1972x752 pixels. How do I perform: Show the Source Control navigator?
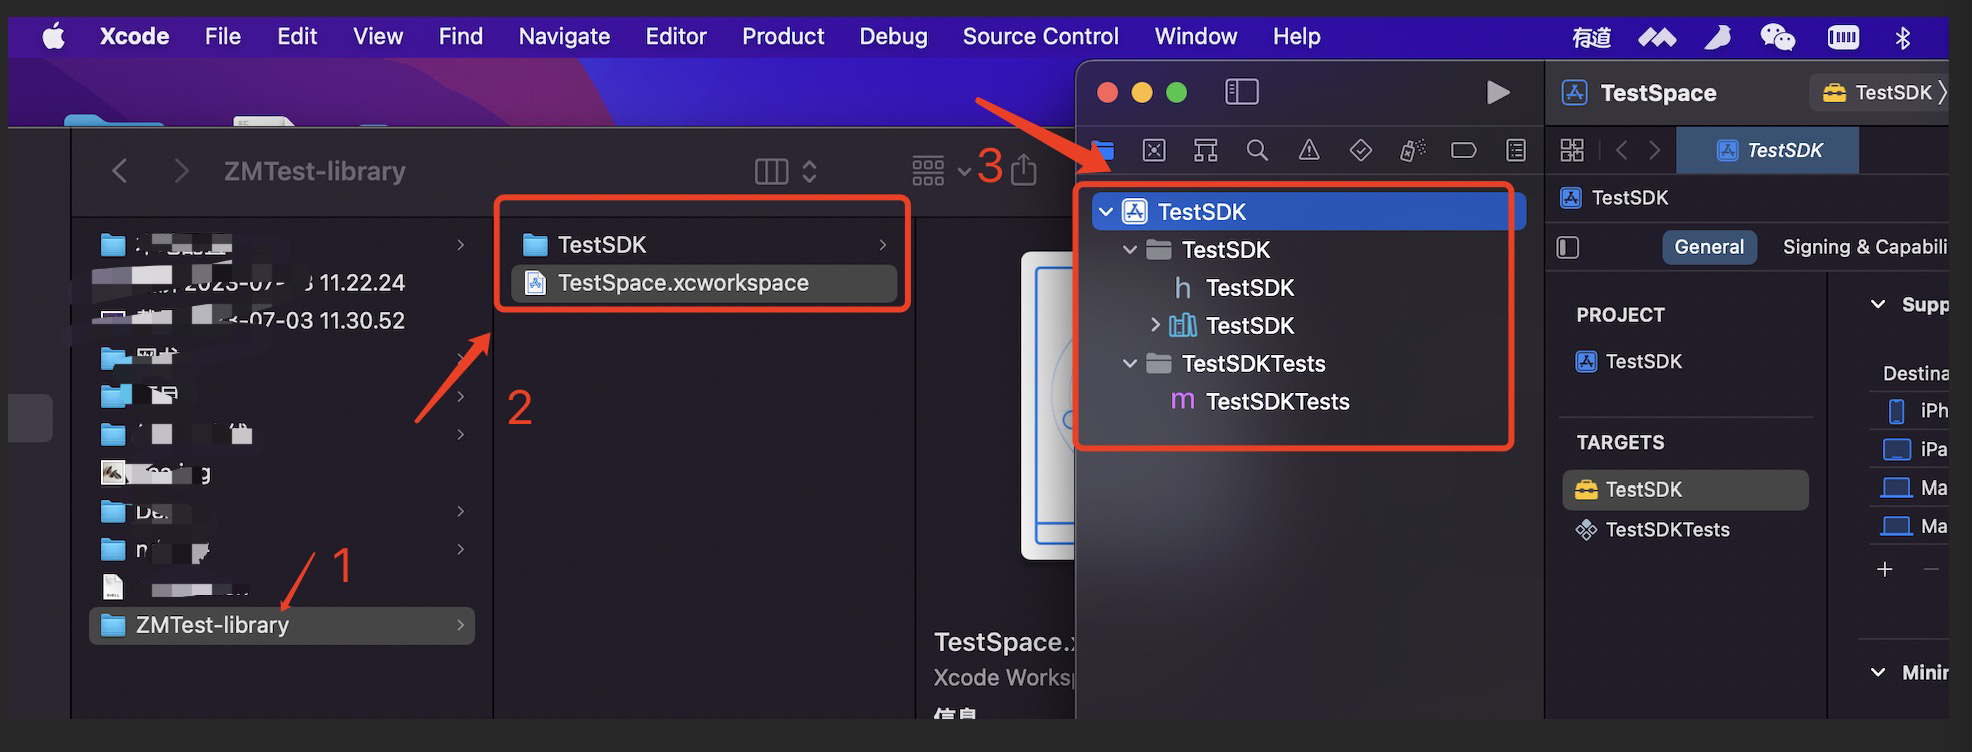point(1154,151)
